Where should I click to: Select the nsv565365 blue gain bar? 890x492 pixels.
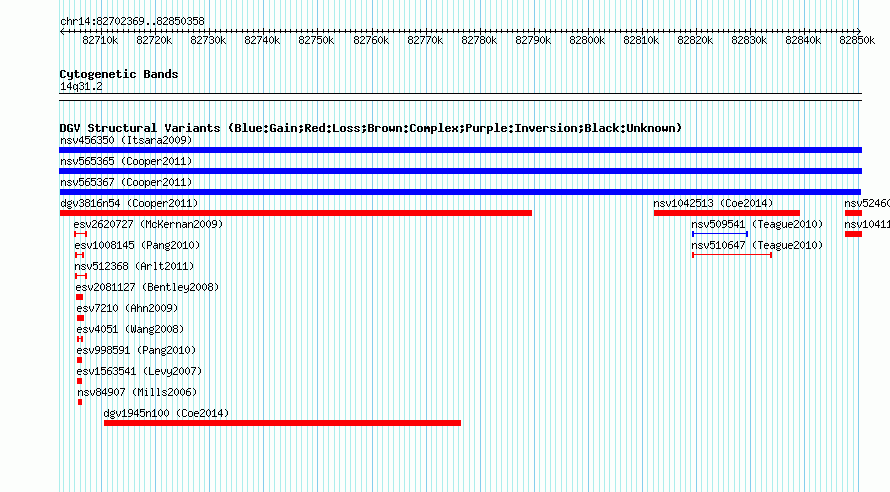click(460, 171)
